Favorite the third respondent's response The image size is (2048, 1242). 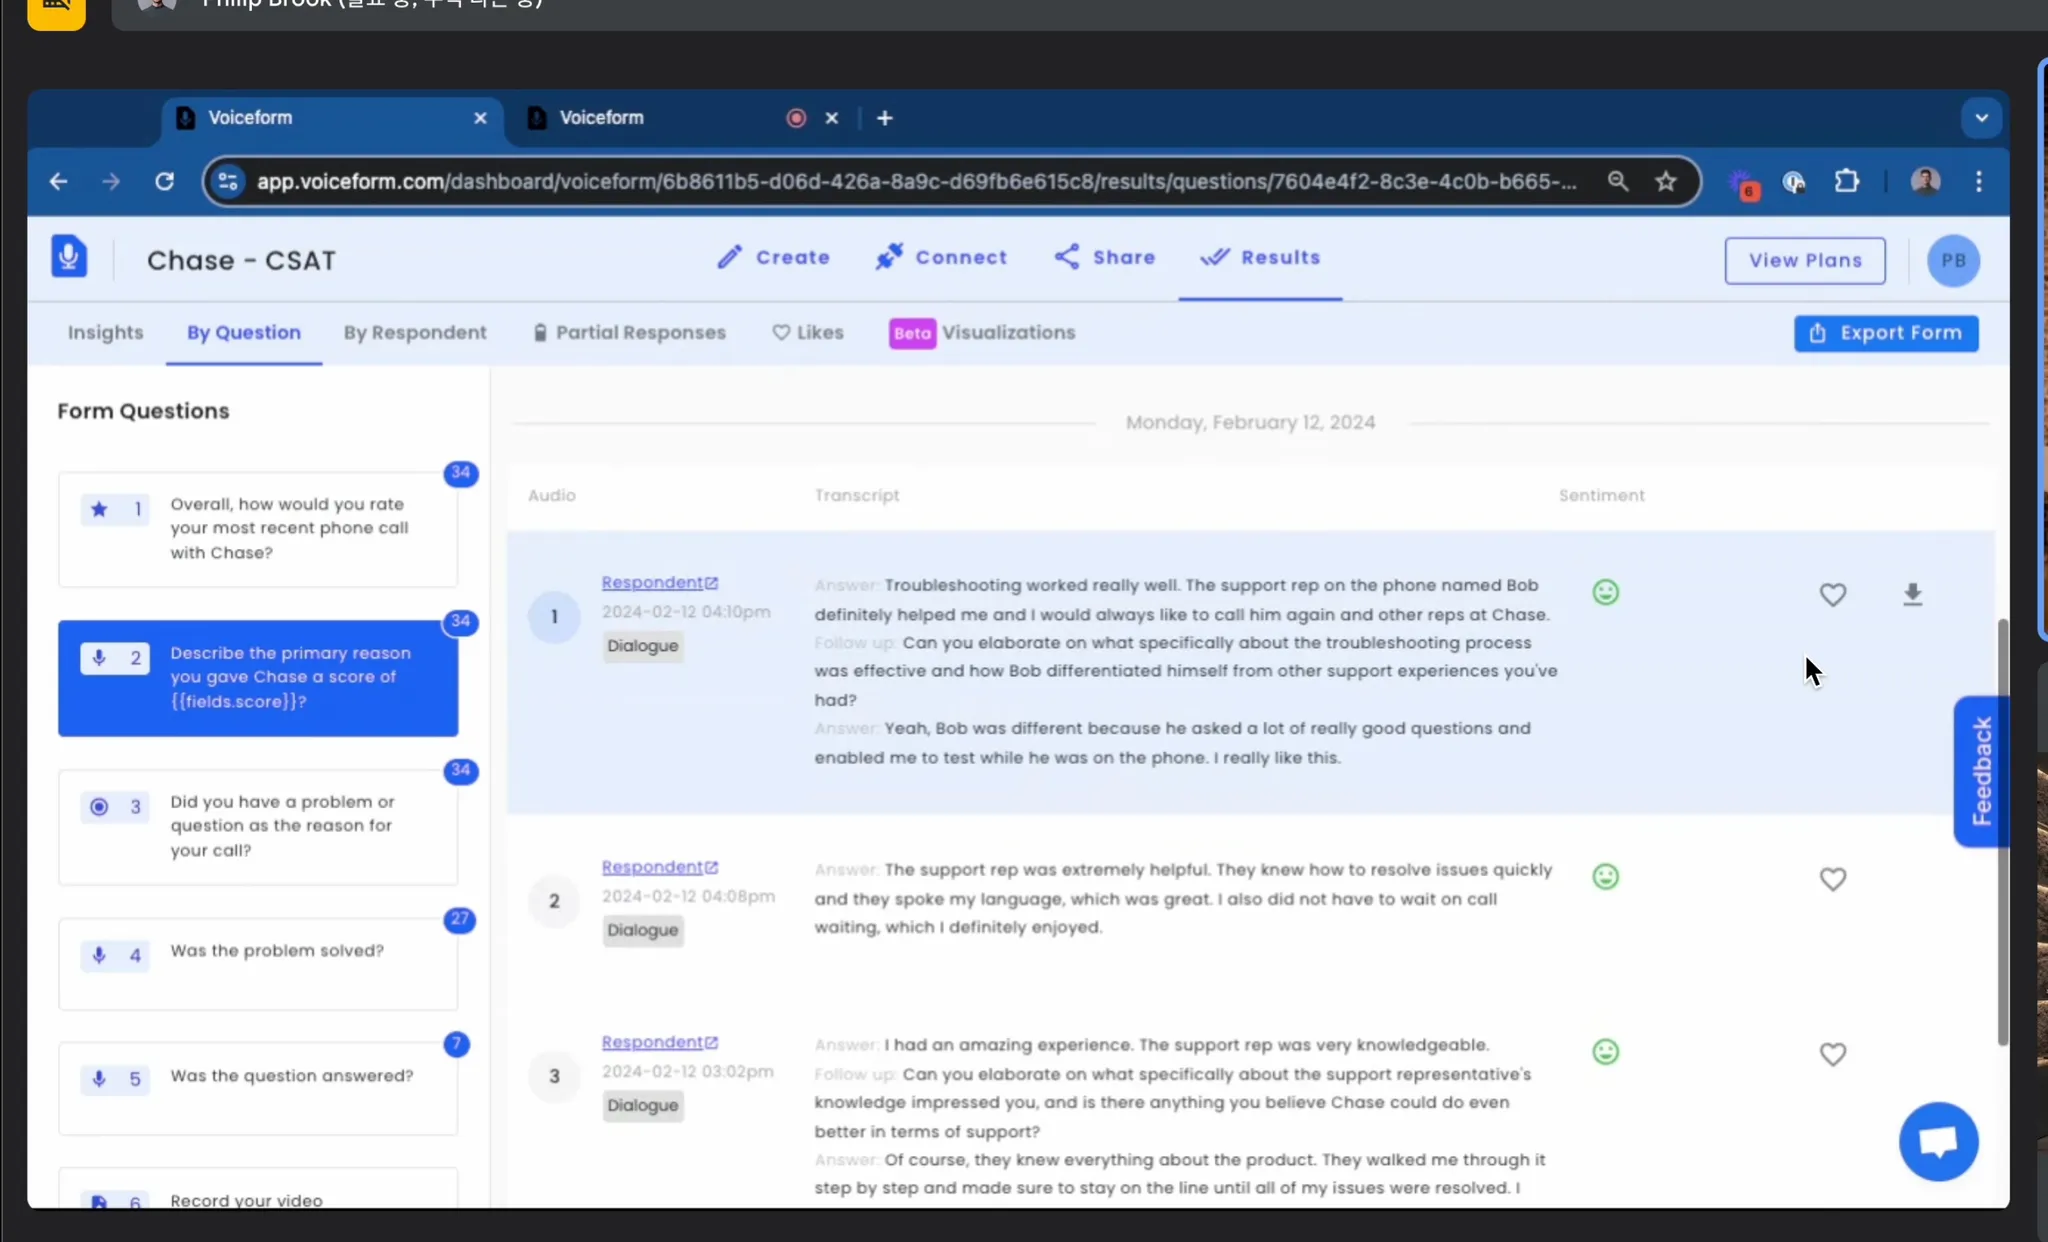coord(1832,1054)
